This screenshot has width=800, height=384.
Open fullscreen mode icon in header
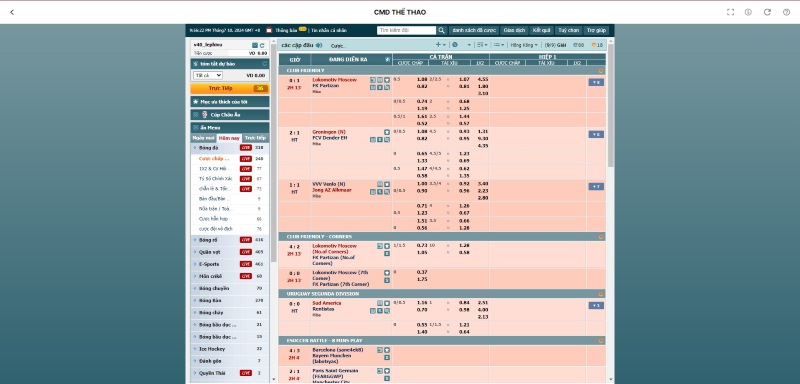pyautogui.click(x=730, y=12)
